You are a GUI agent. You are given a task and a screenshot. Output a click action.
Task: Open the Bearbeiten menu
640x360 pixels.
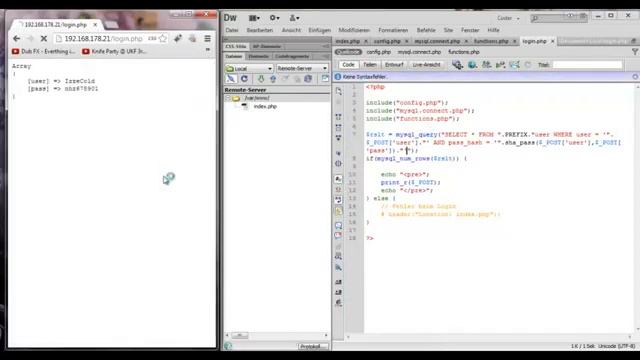click(260, 30)
